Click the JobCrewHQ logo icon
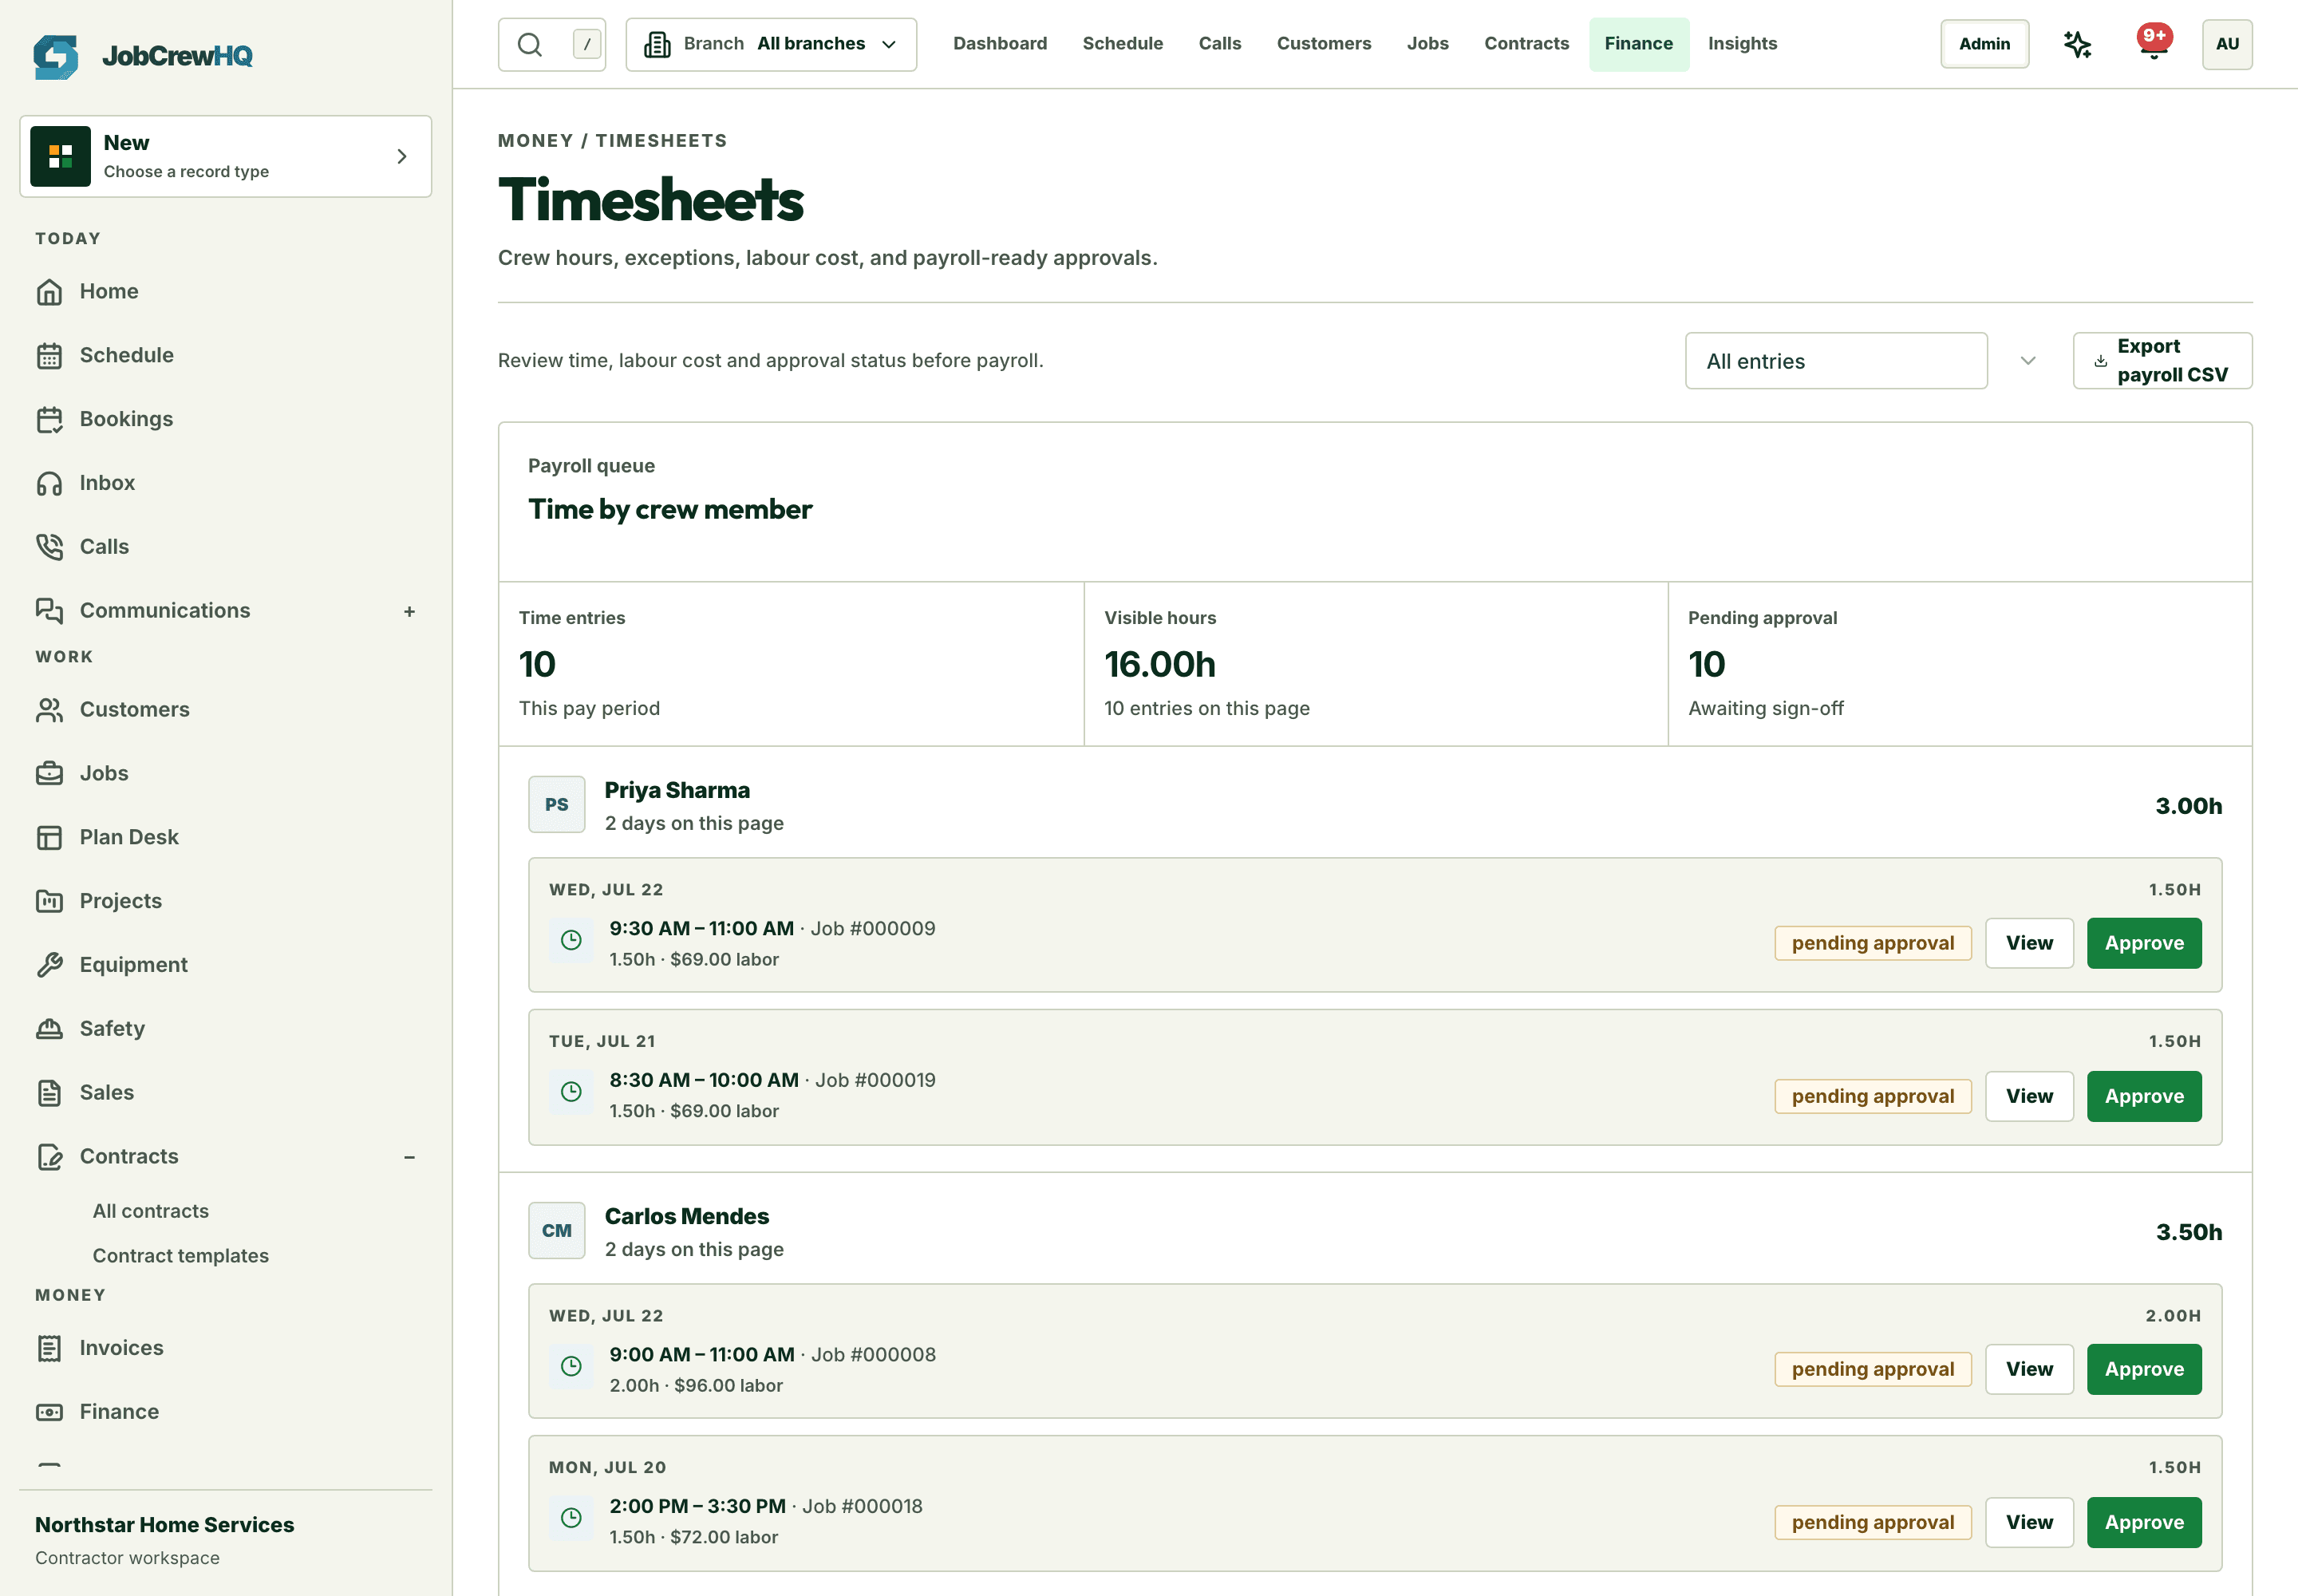This screenshot has height=1596, width=2298. (56, 56)
